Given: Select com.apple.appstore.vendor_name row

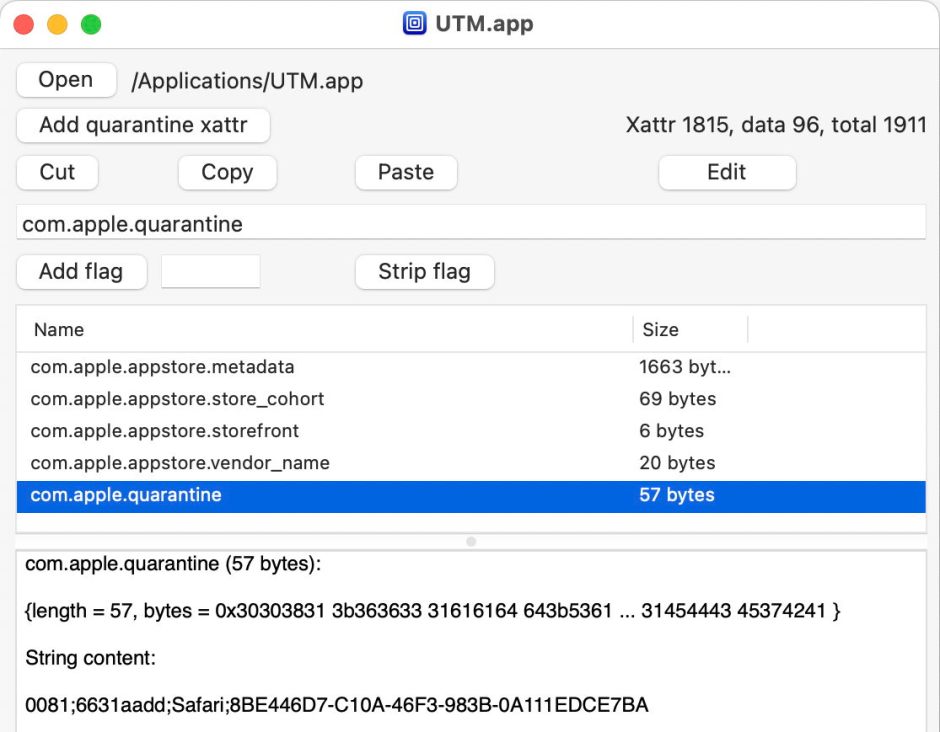Looking at the screenshot, I should coord(471,463).
